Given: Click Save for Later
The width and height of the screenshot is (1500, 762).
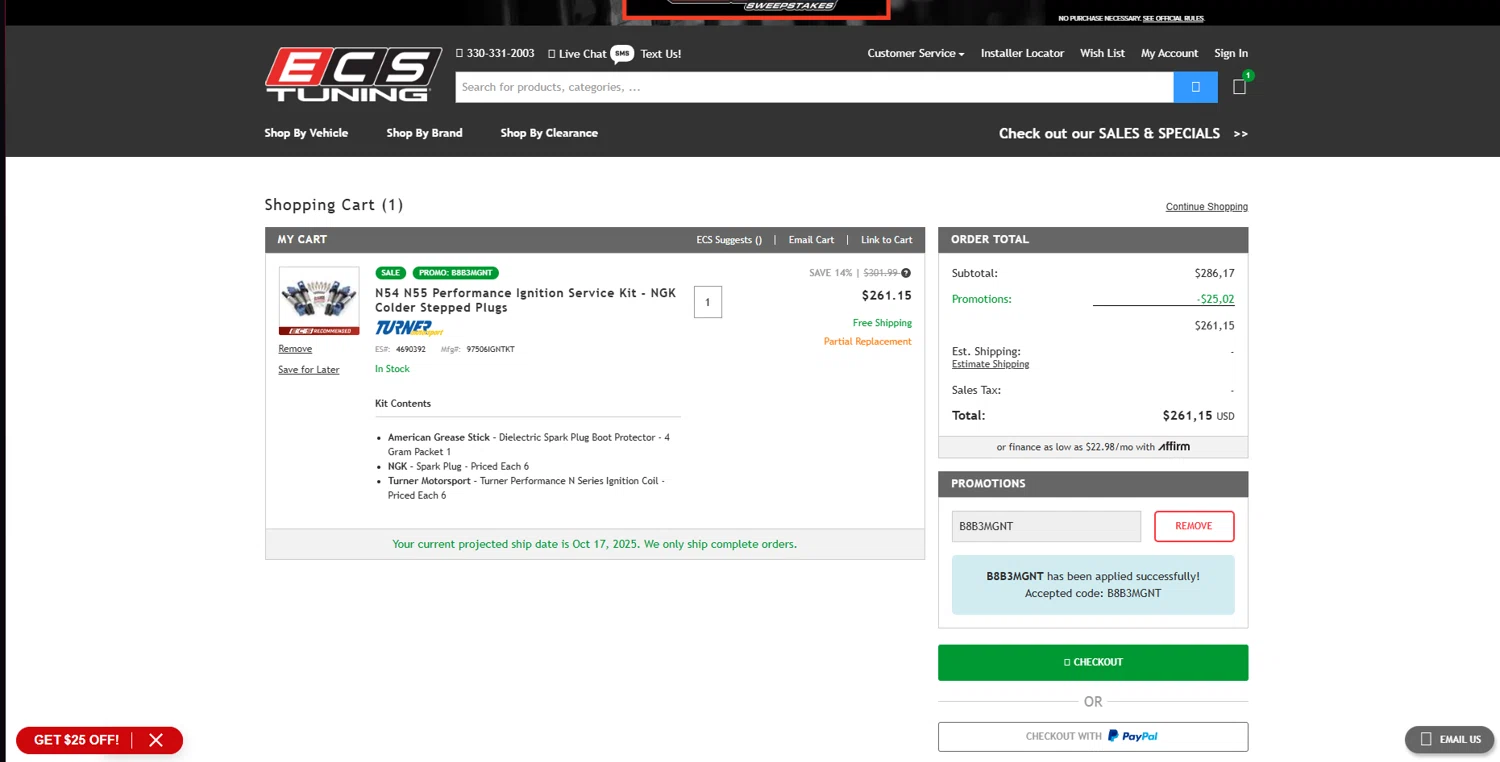Looking at the screenshot, I should pyautogui.click(x=308, y=370).
